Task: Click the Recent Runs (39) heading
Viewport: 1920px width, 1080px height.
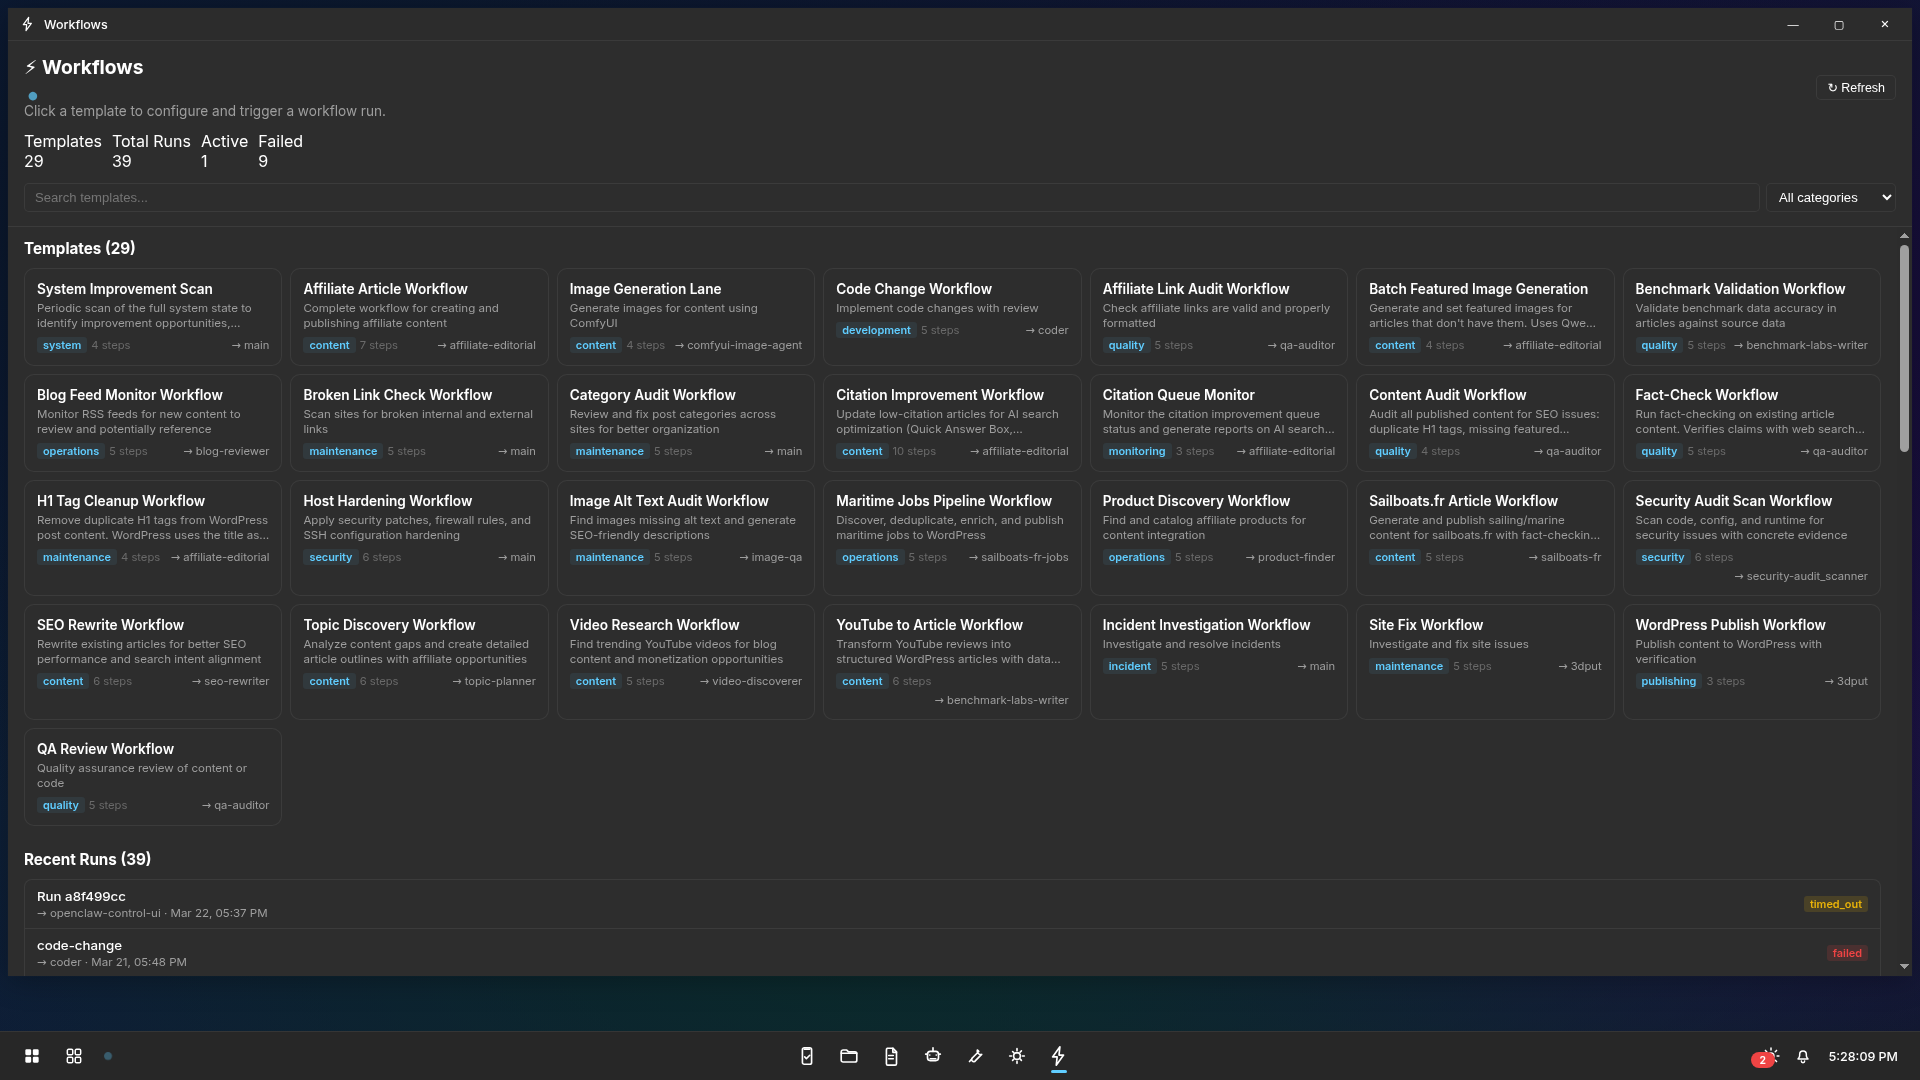Action: coord(88,859)
